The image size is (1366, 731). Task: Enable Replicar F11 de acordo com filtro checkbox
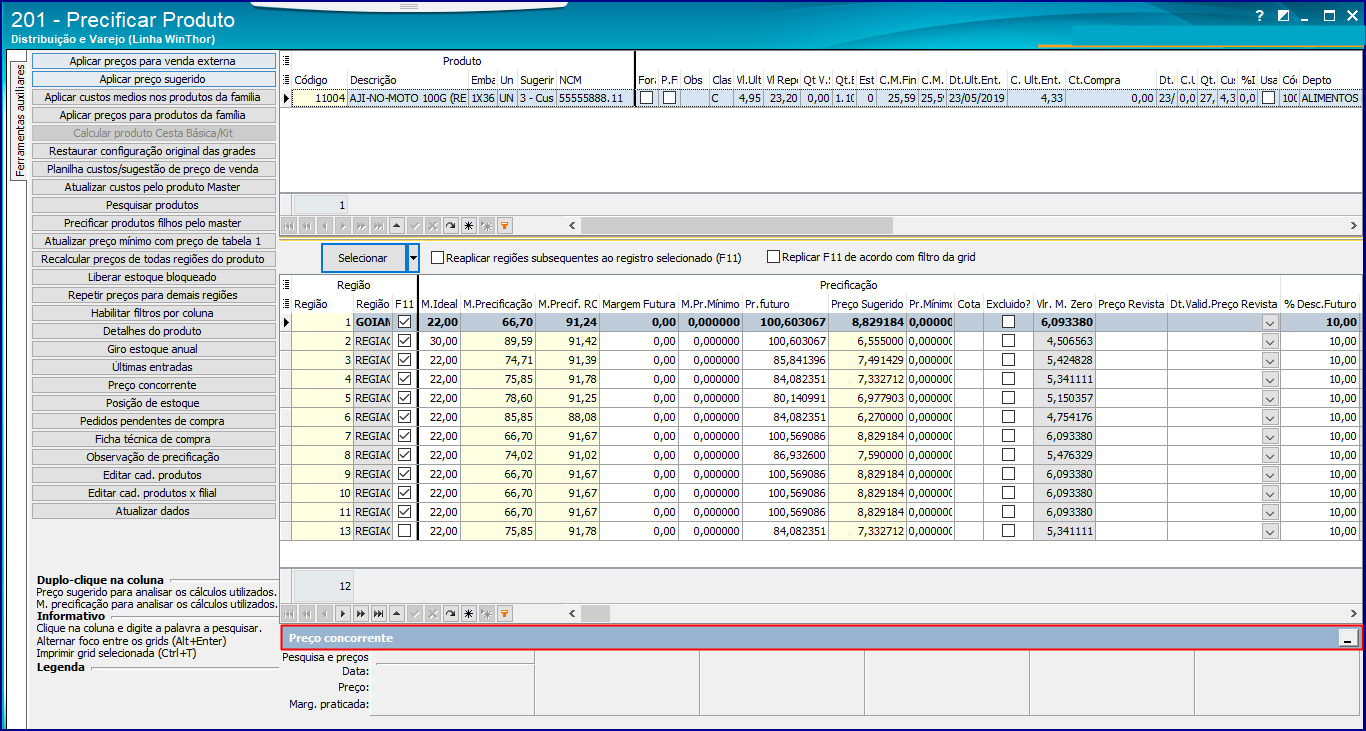click(x=773, y=257)
